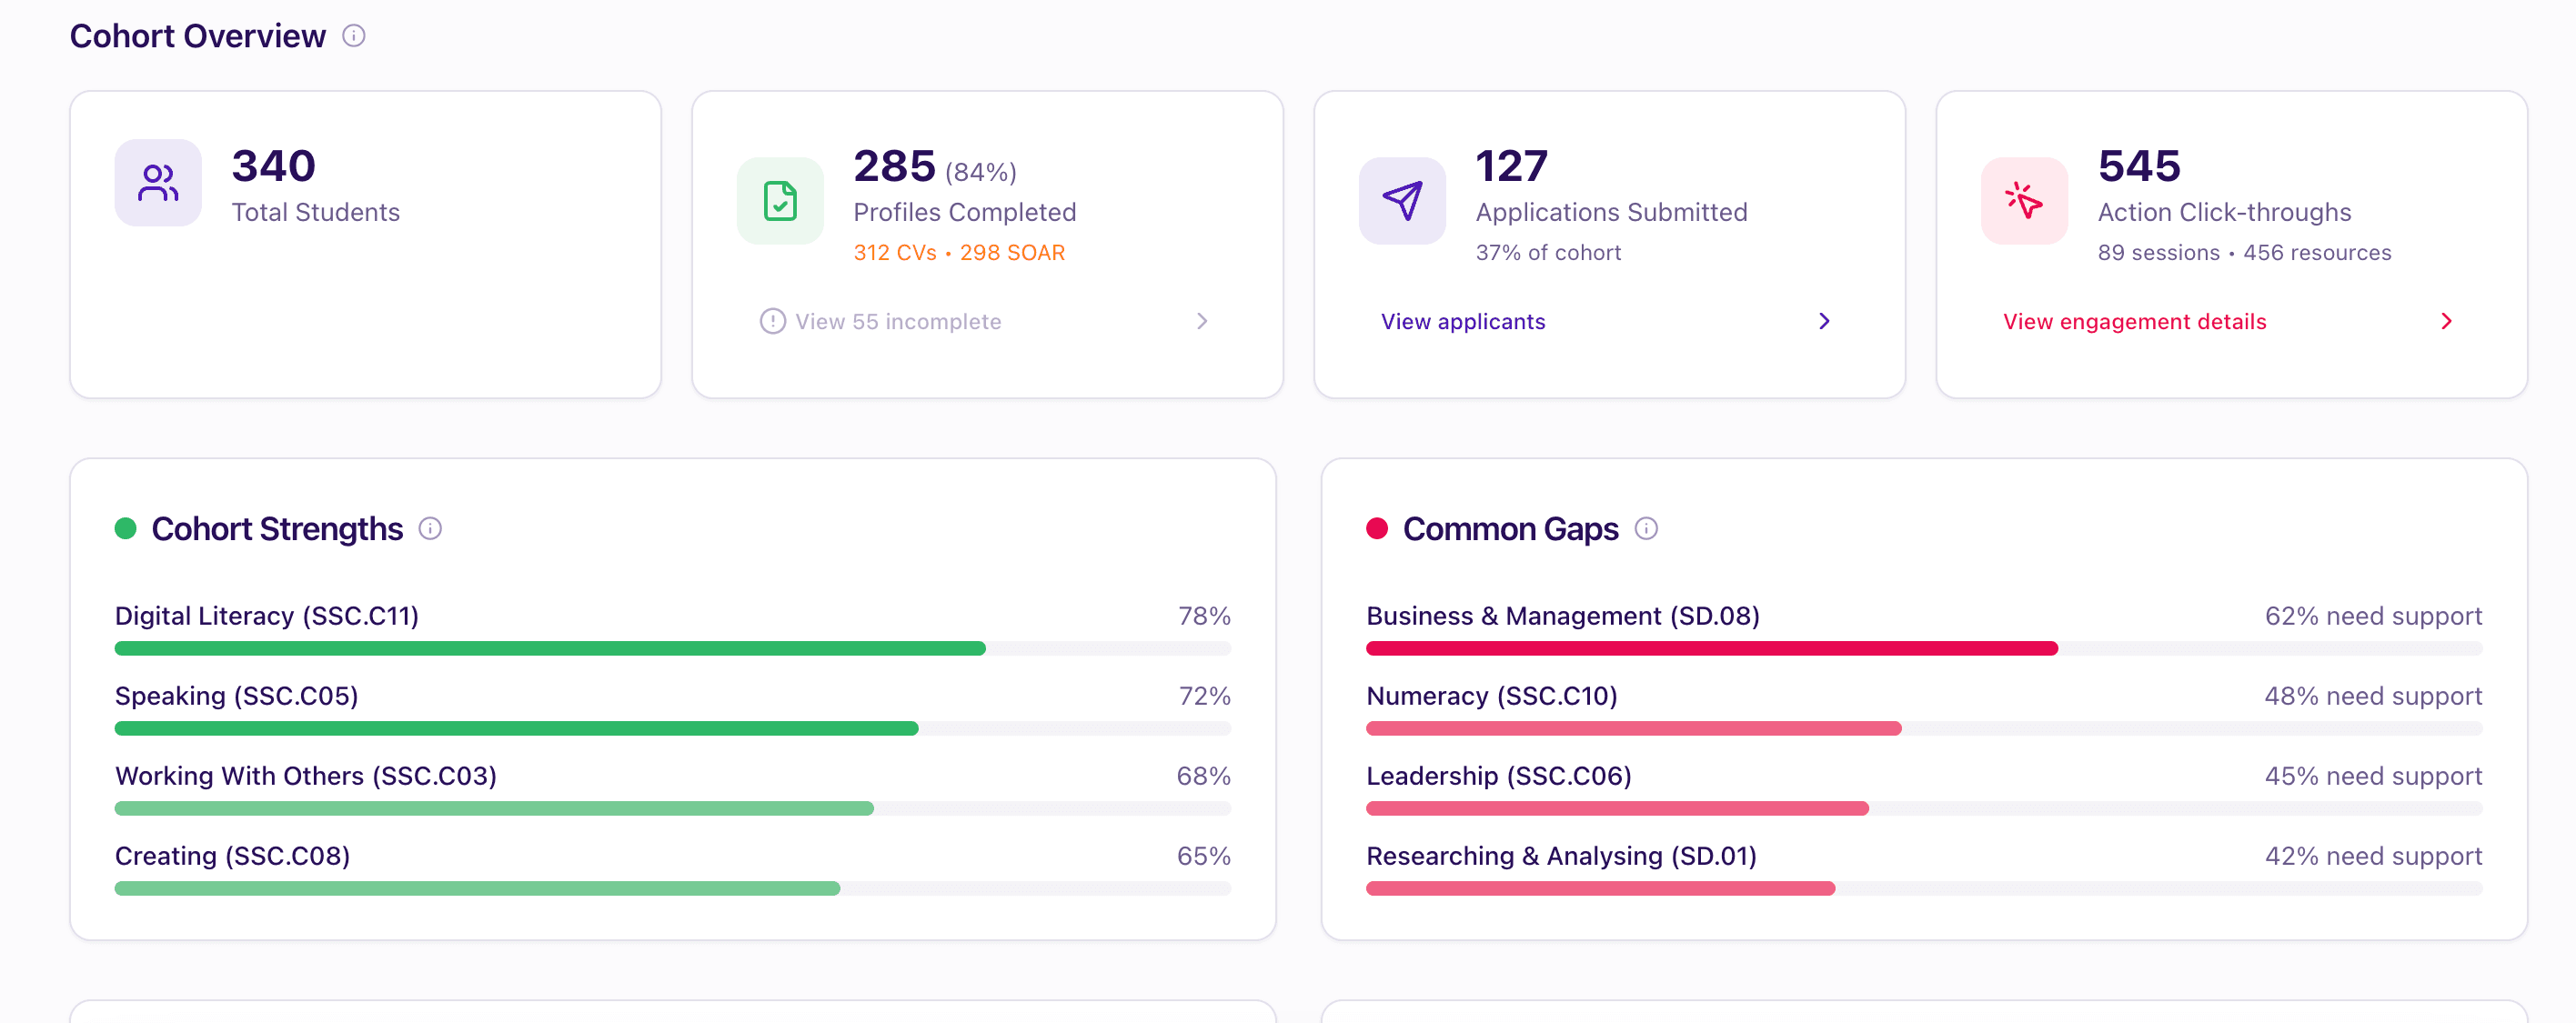This screenshot has width=2576, height=1023.
Task: Click the info icon next to Common Gaps
Action: (x=1646, y=529)
